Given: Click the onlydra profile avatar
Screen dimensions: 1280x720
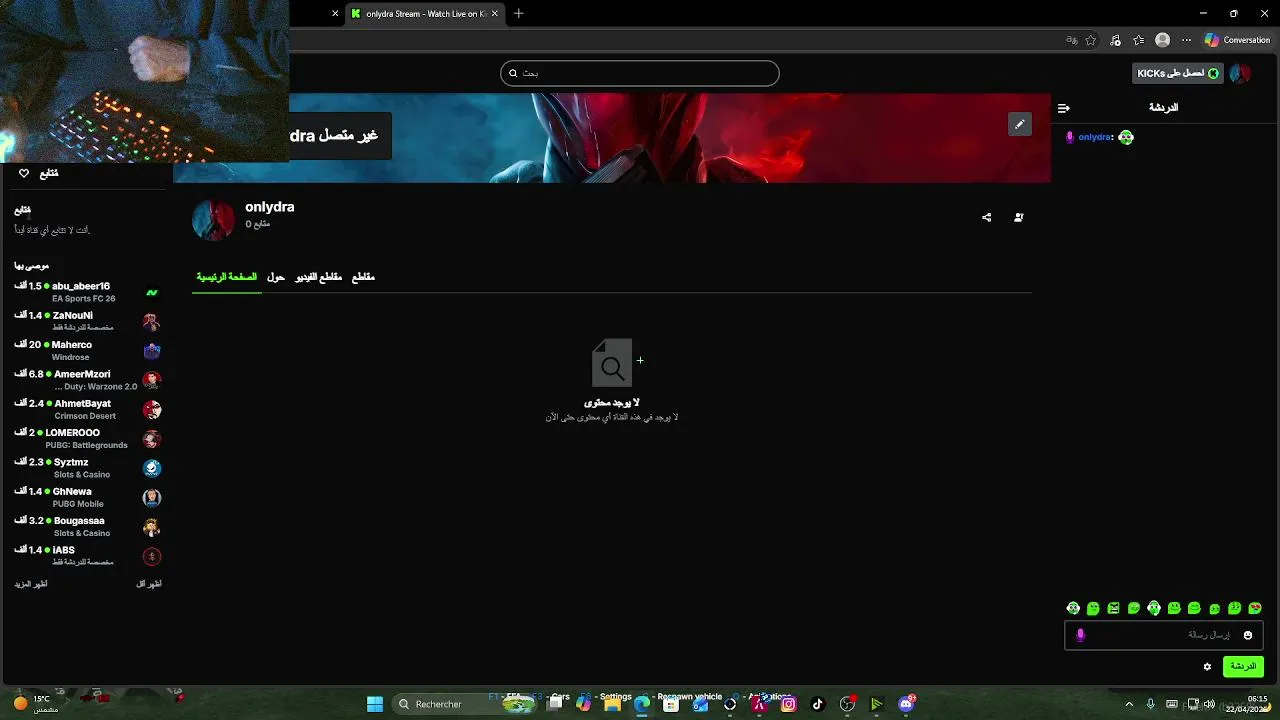Looking at the screenshot, I should click(213, 220).
